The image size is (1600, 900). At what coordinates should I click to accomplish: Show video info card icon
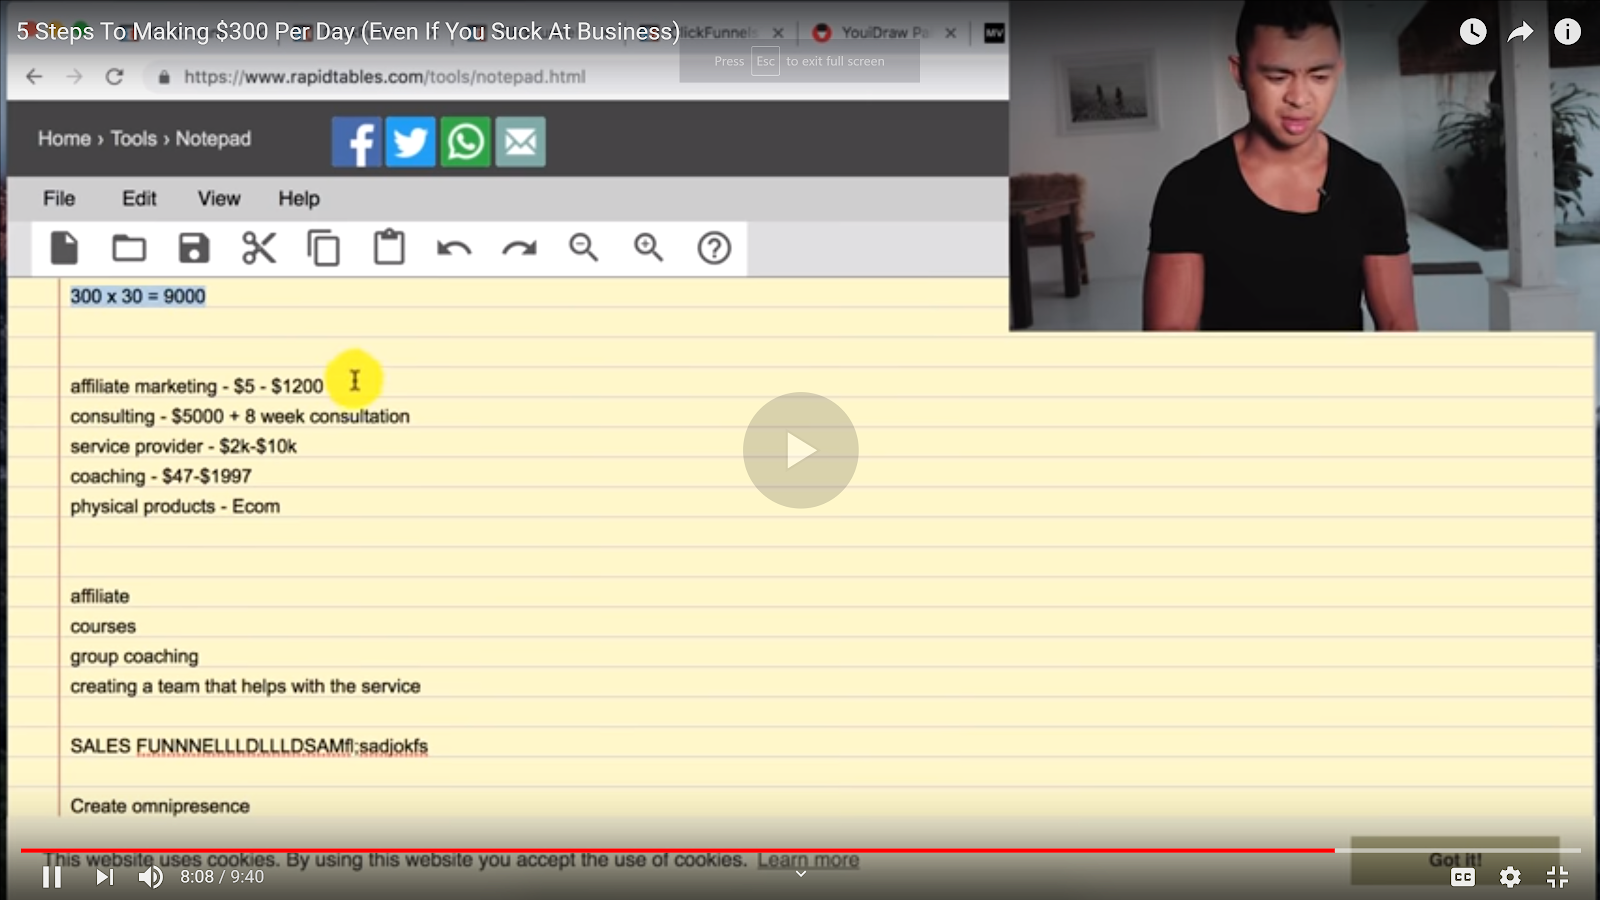(x=1567, y=32)
